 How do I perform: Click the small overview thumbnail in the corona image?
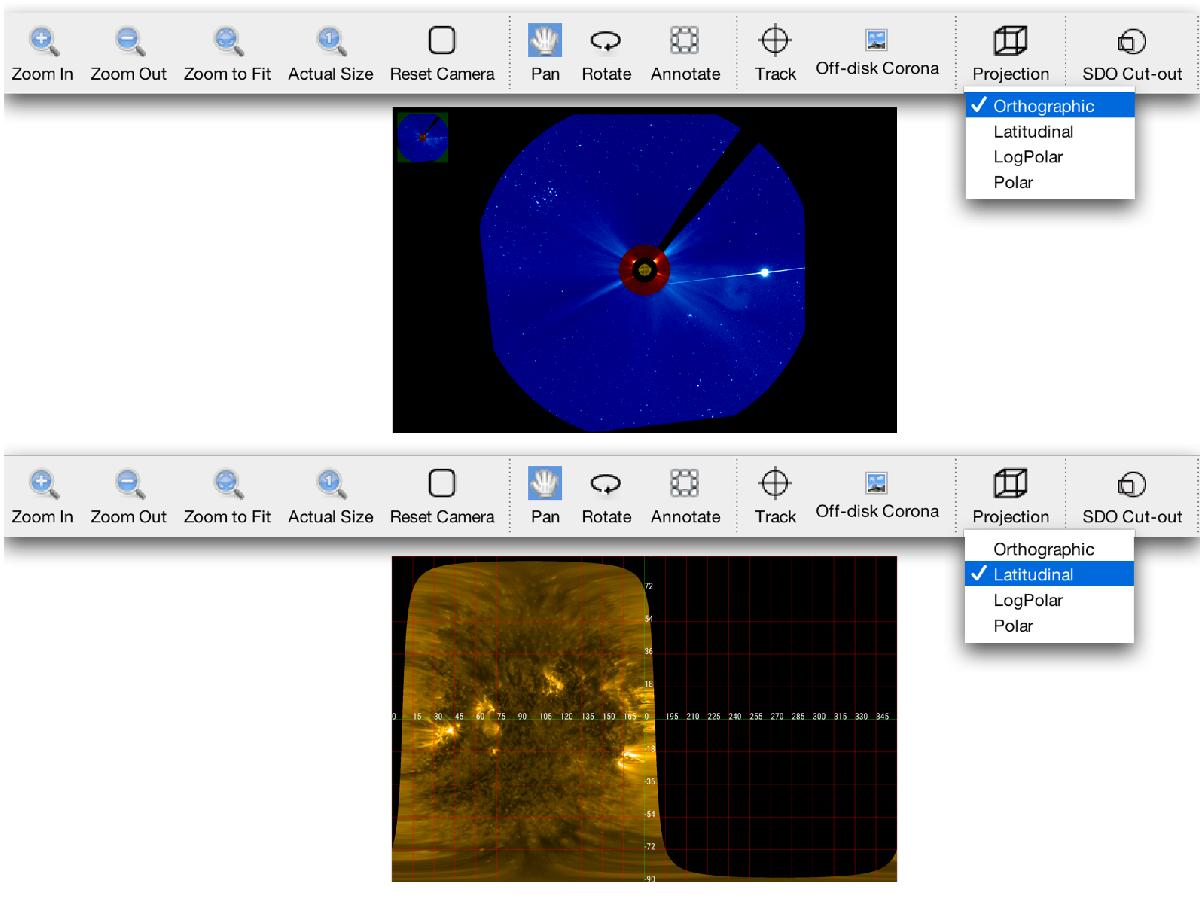pyautogui.click(x=422, y=137)
